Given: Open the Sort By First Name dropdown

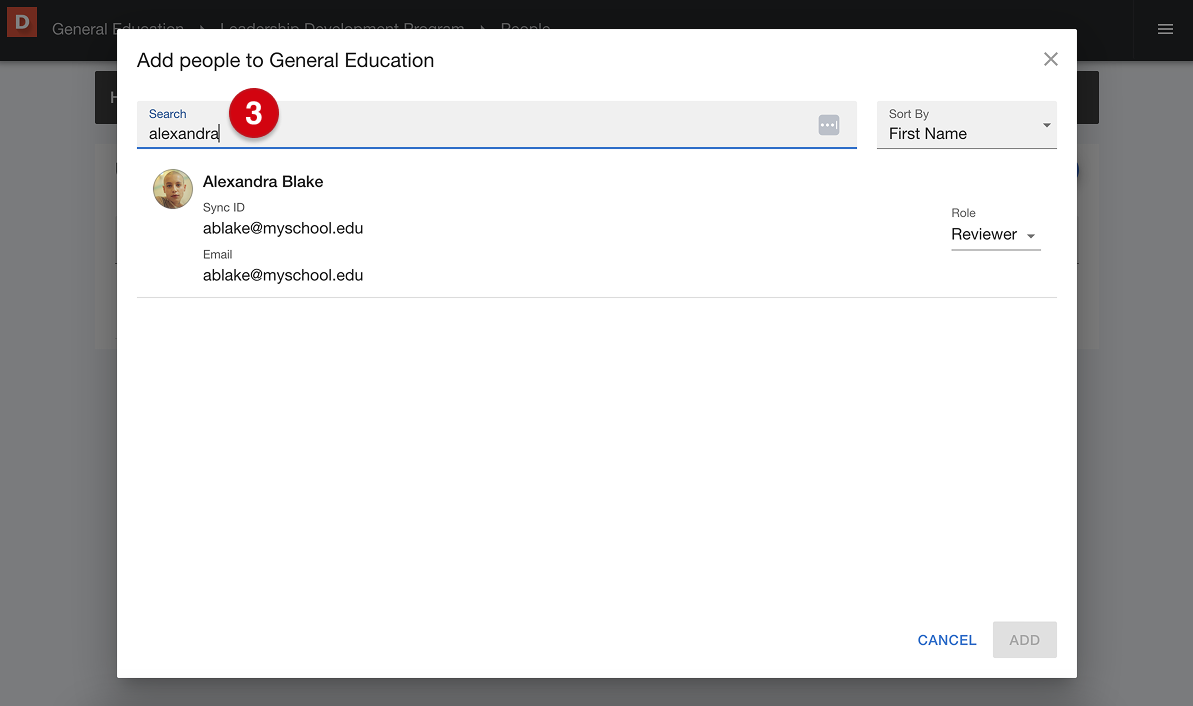Looking at the screenshot, I should pyautogui.click(x=966, y=125).
